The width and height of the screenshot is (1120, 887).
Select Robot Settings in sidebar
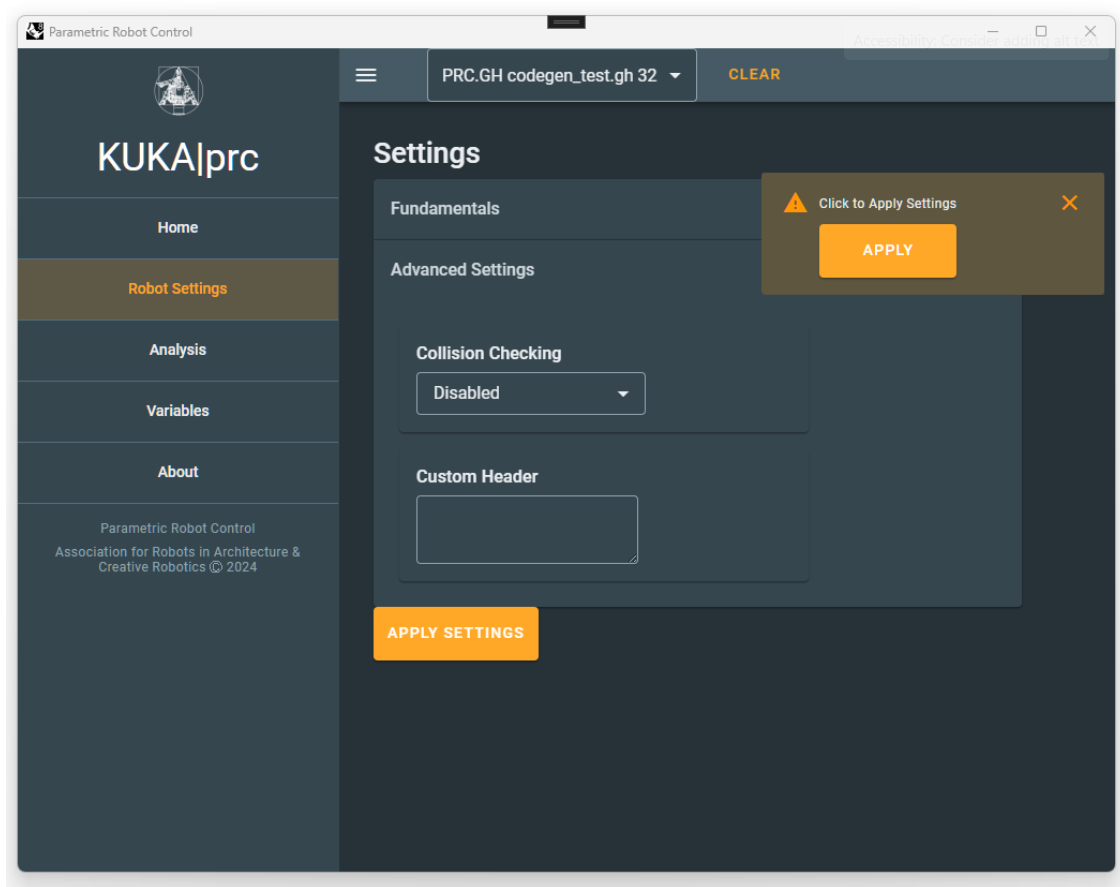click(178, 289)
